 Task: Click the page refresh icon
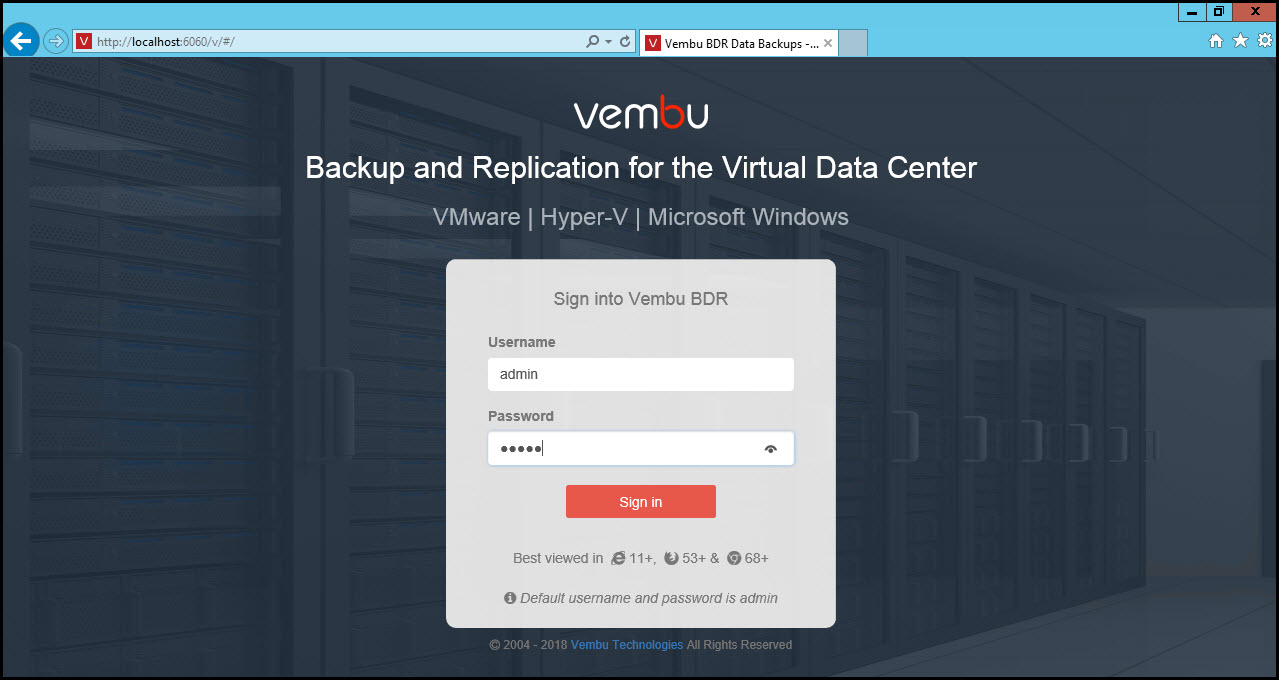point(625,42)
